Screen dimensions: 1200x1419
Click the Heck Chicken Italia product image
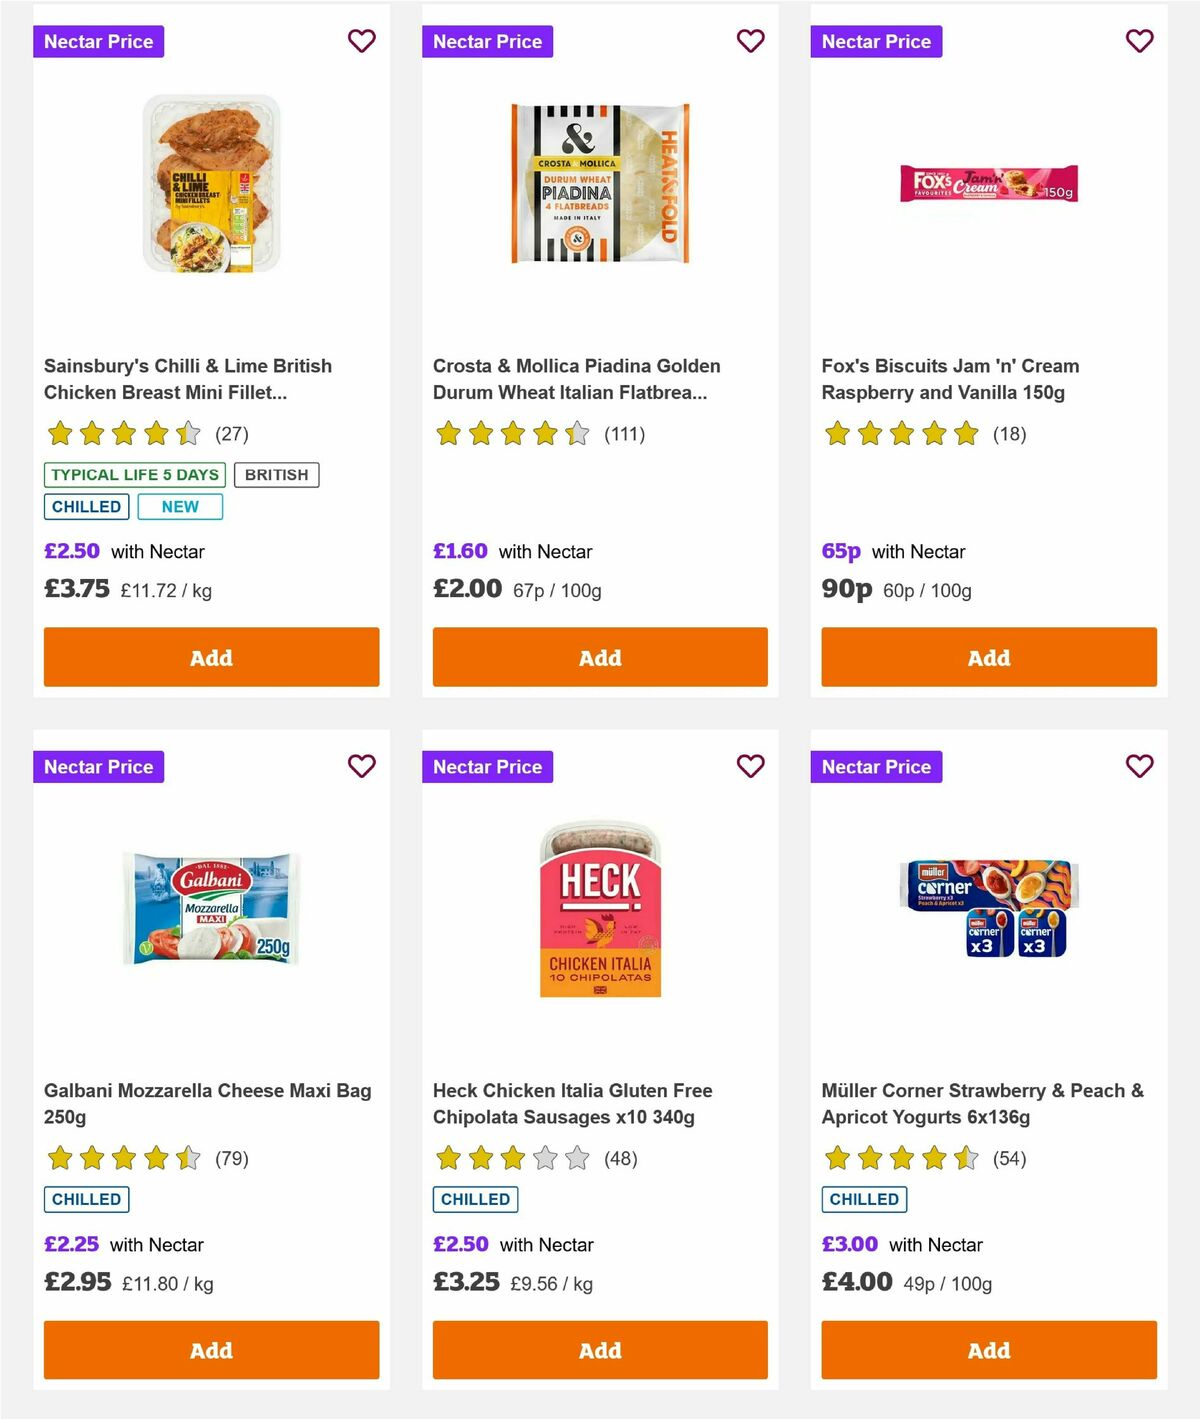599,905
